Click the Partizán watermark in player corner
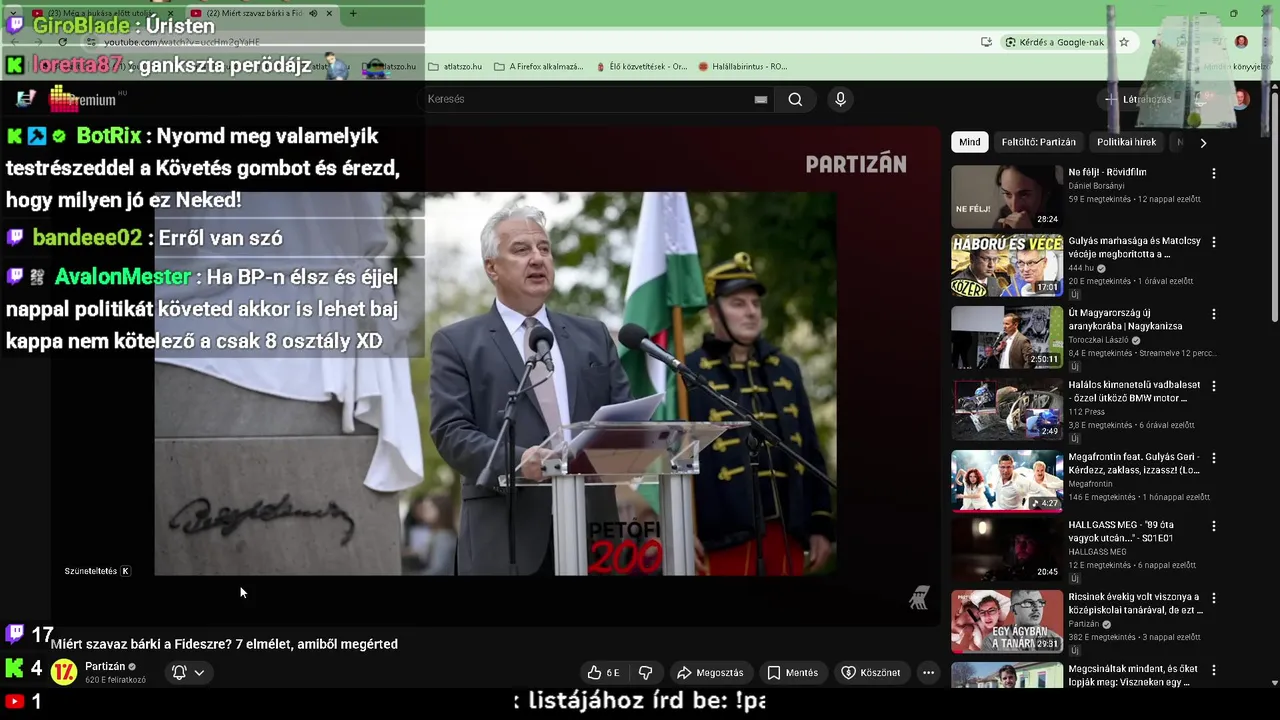Viewport: 1280px width, 720px height. tap(919, 598)
